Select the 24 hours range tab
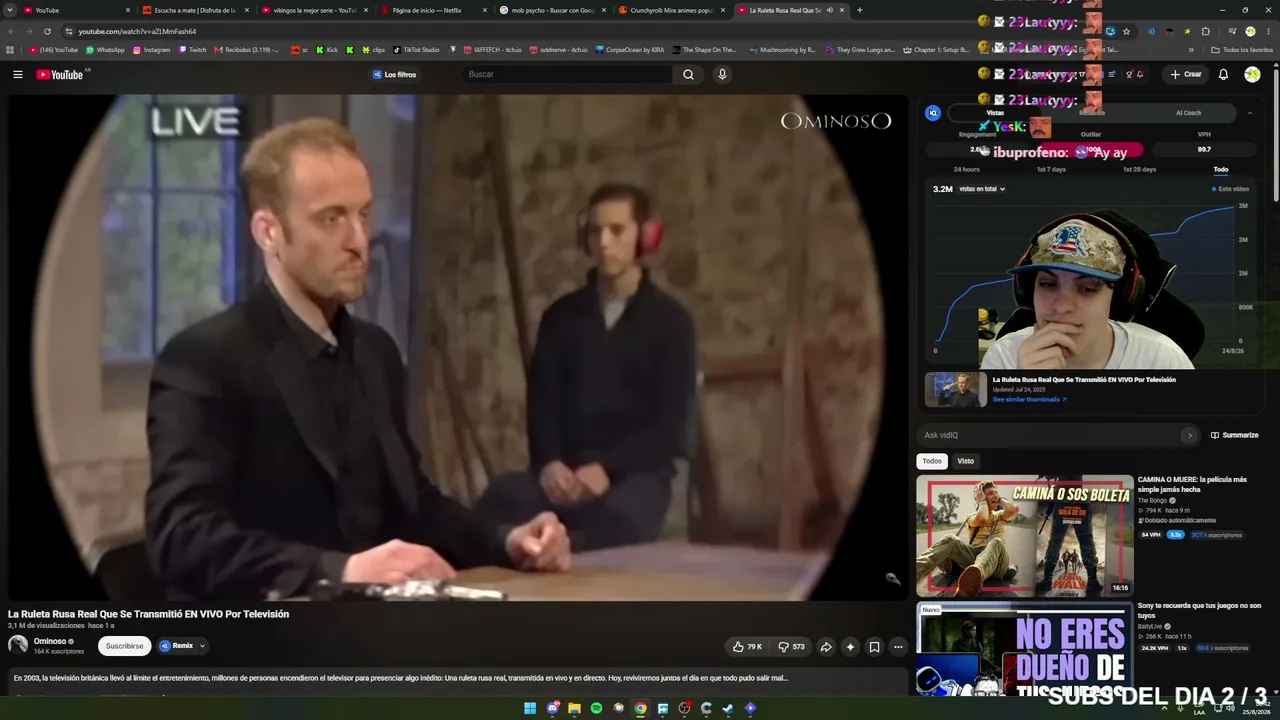 tap(967, 169)
